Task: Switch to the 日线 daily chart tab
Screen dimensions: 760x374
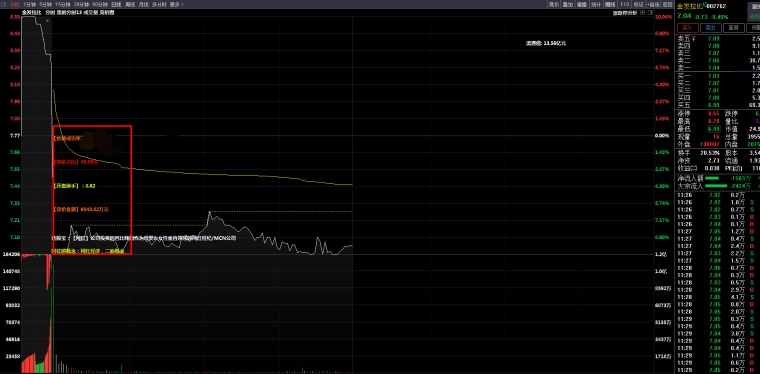Action: [116, 4]
